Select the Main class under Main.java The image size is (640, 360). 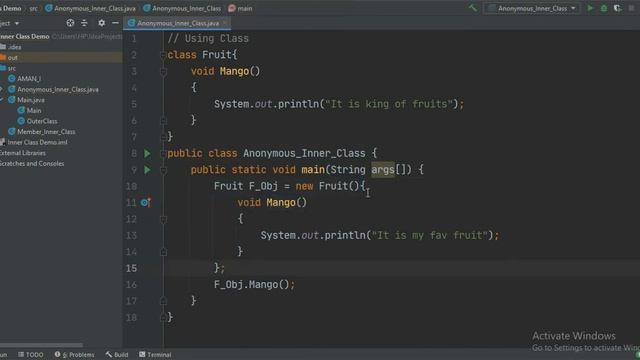tap(33, 111)
